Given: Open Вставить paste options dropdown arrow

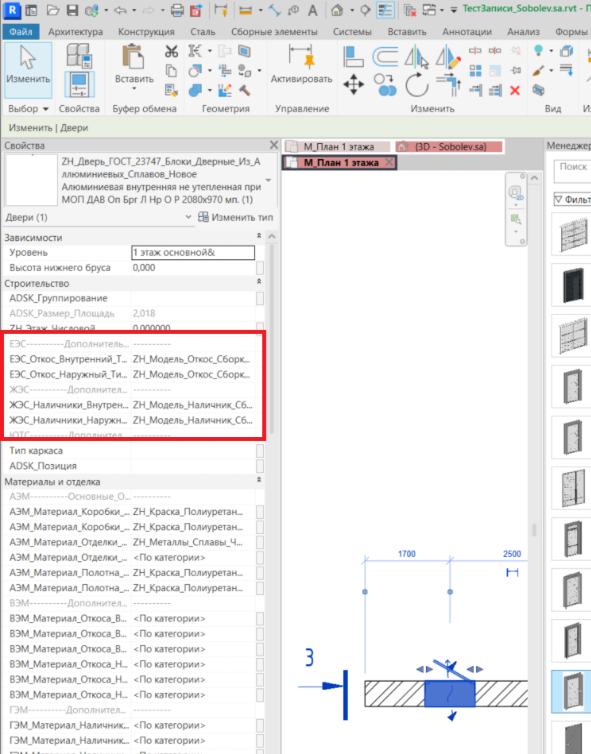Looking at the screenshot, I should pyautogui.click(x=134, y=89).
